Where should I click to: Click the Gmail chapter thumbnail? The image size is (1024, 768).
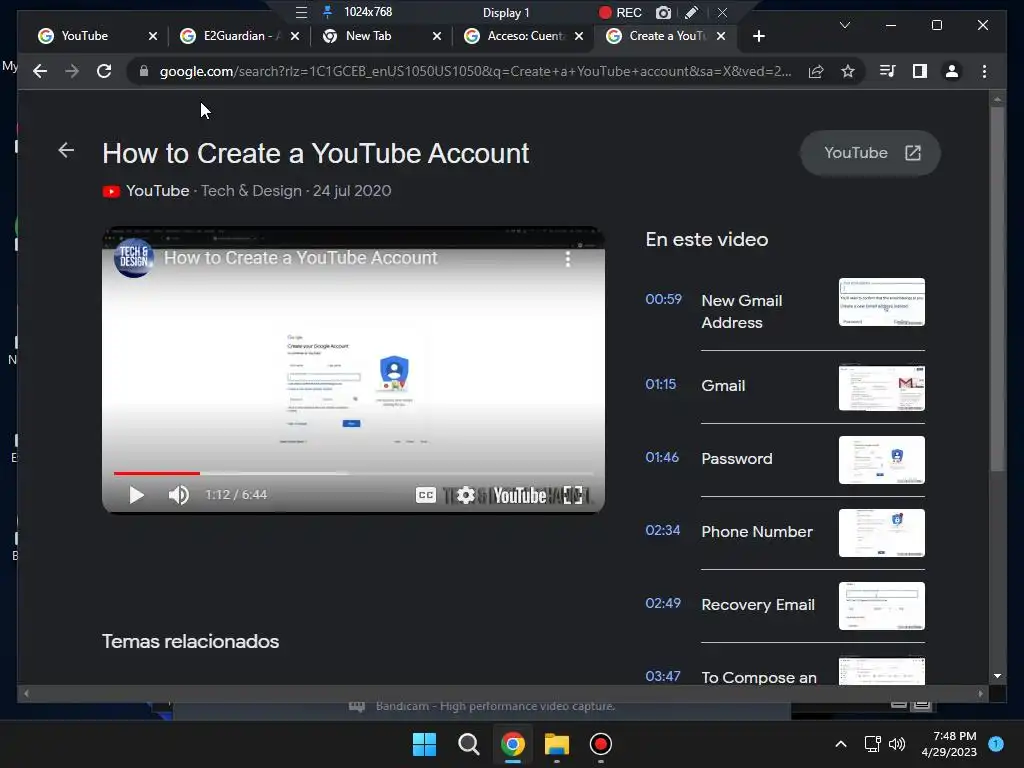pyautogui.click(x=882, y=387)
